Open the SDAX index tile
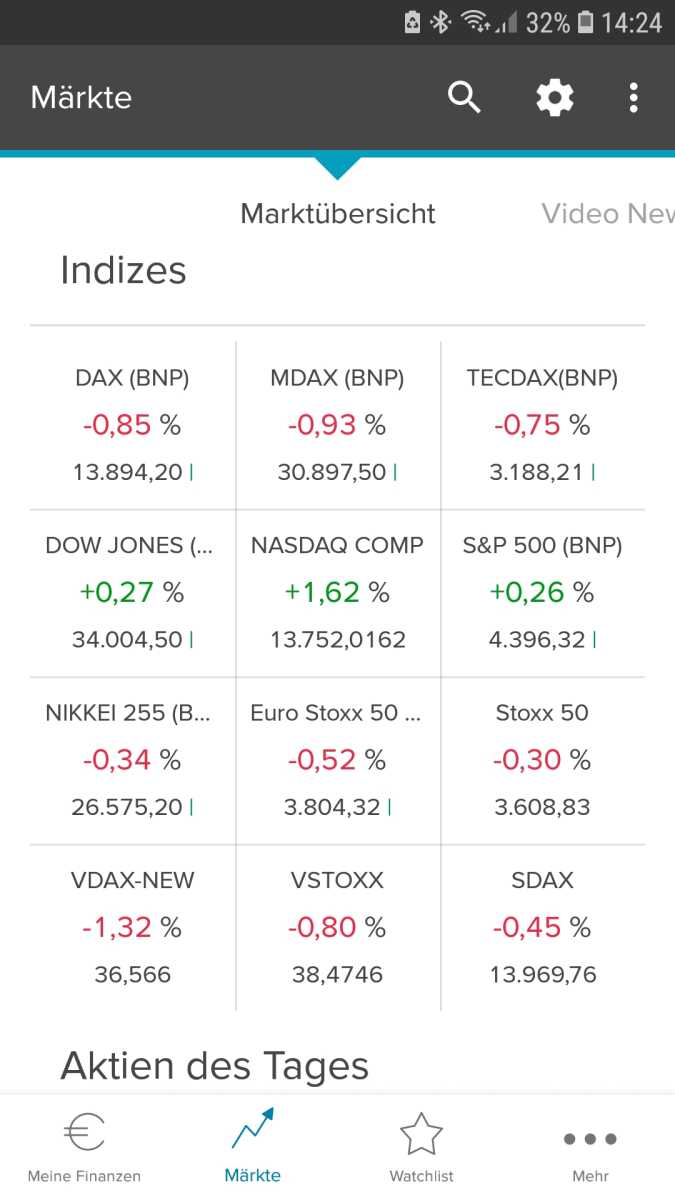 pos(542,928)
